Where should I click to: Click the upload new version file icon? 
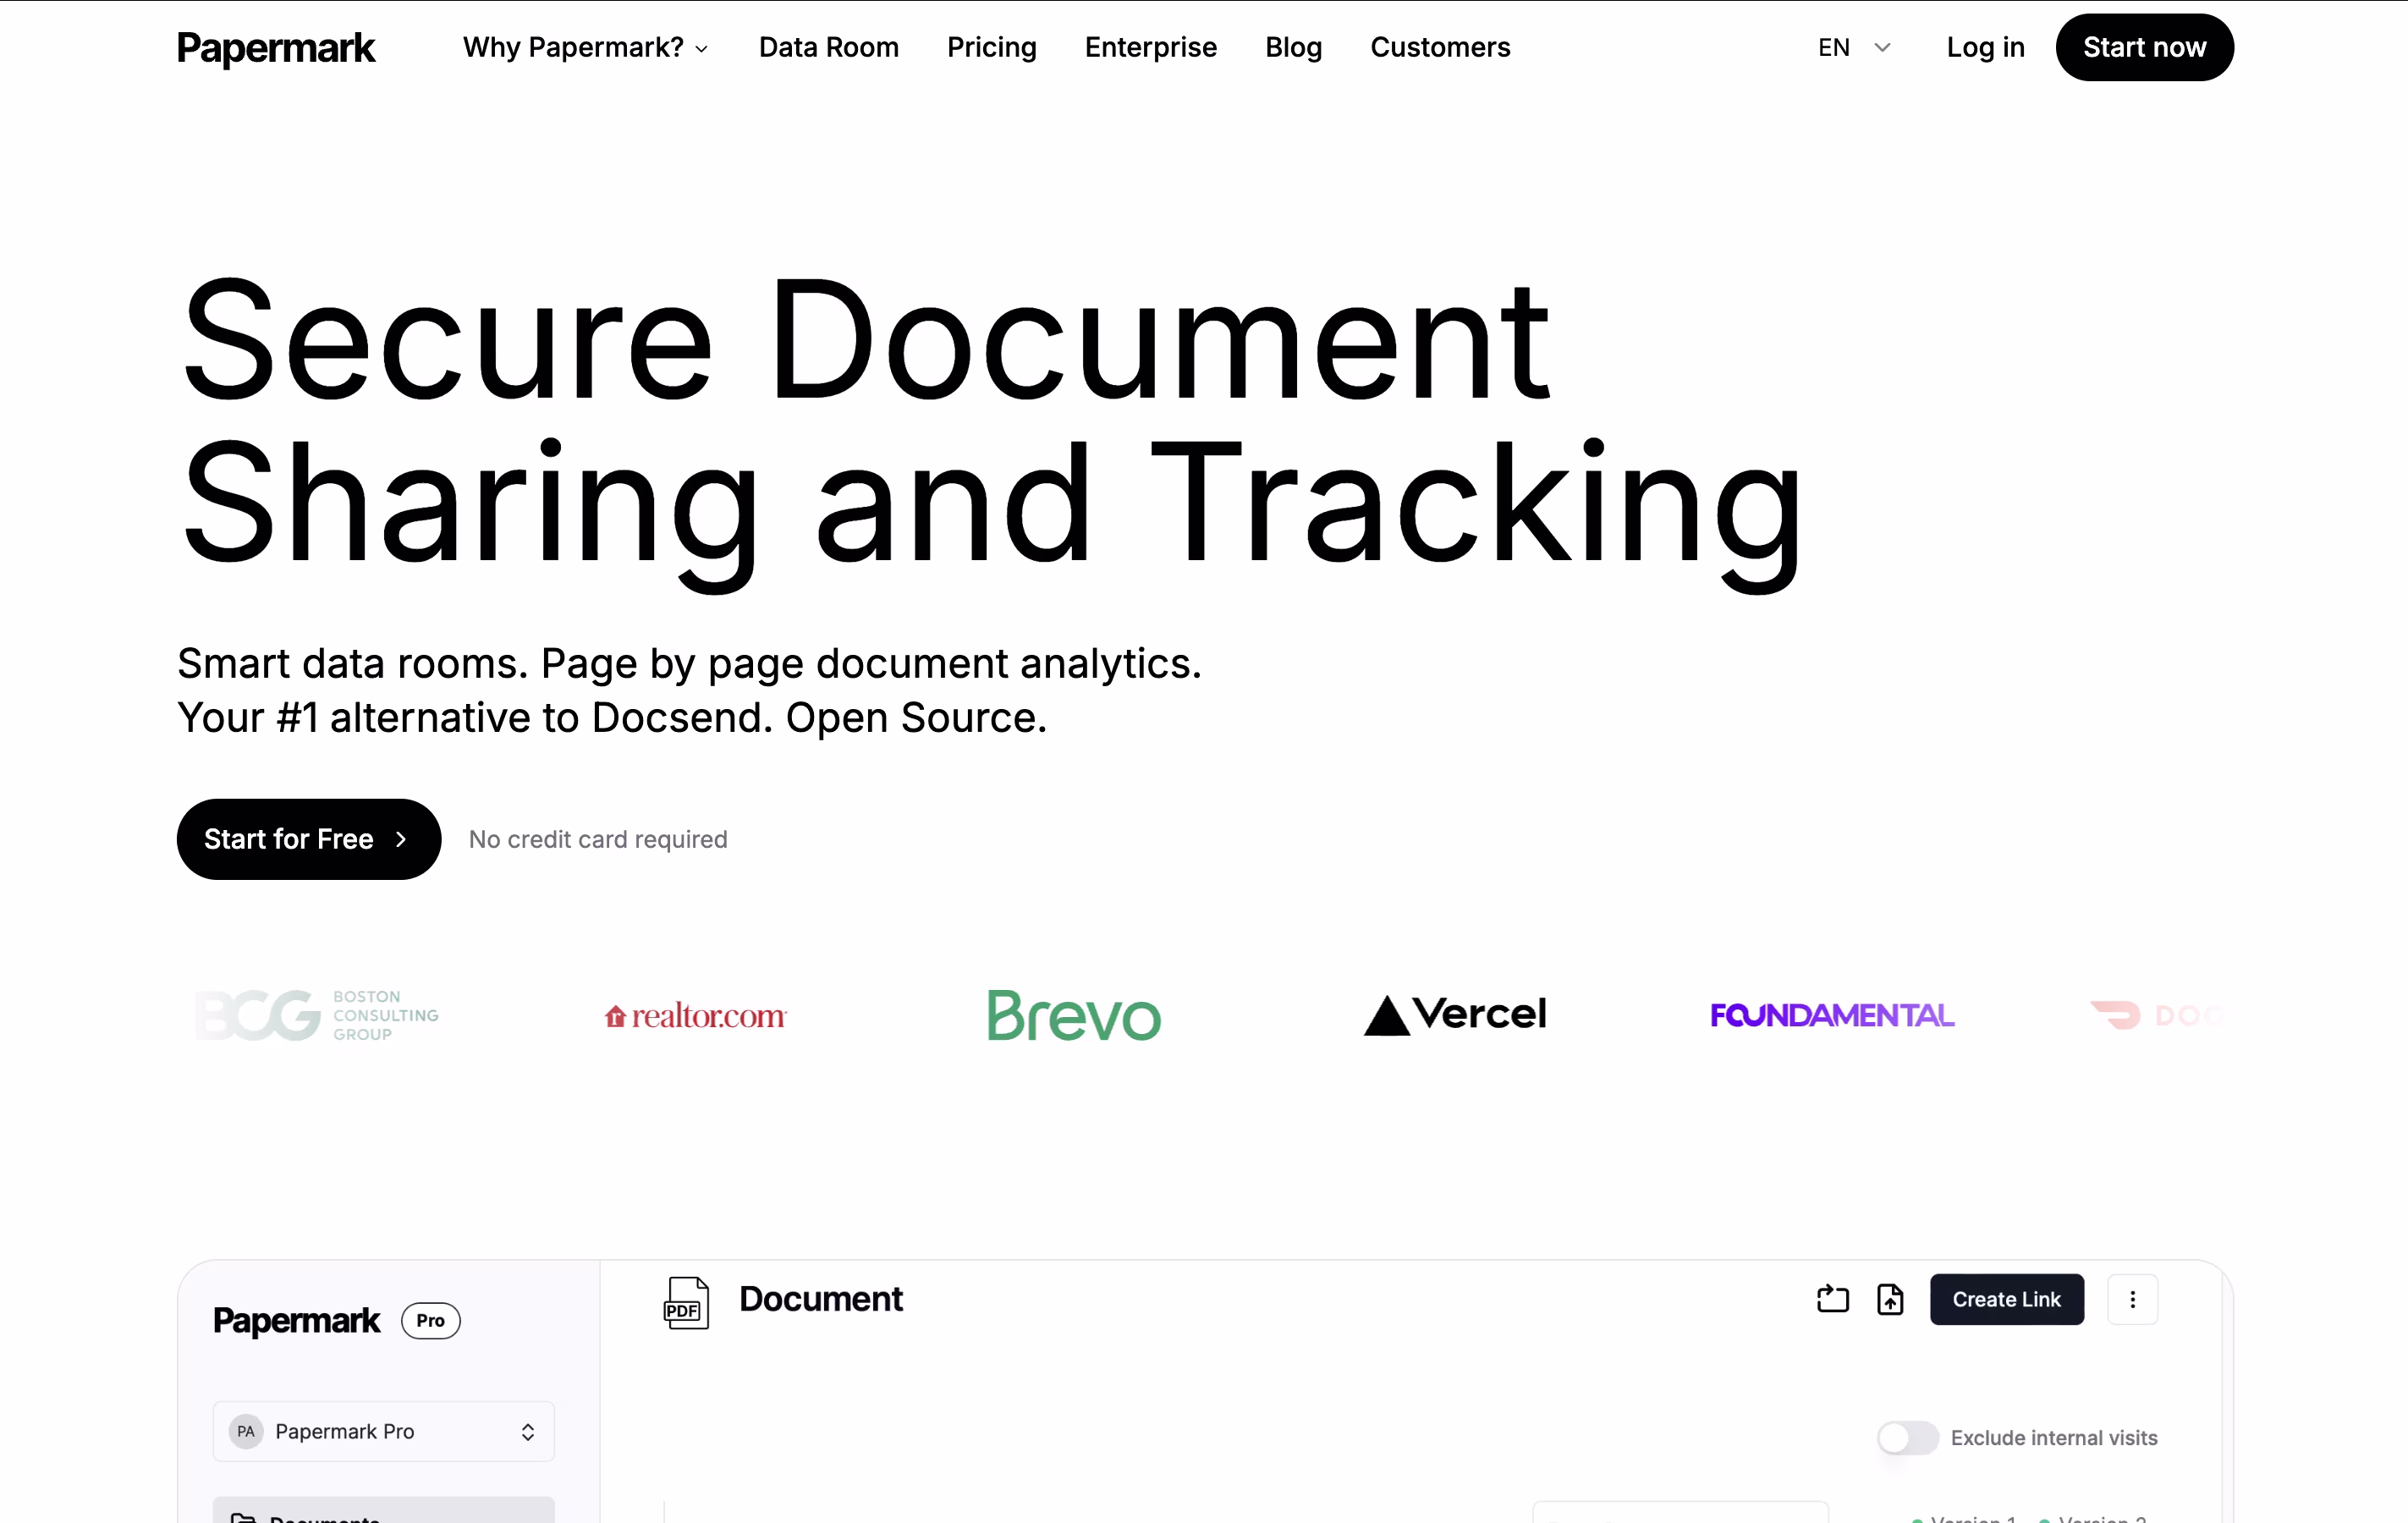1890,1299
